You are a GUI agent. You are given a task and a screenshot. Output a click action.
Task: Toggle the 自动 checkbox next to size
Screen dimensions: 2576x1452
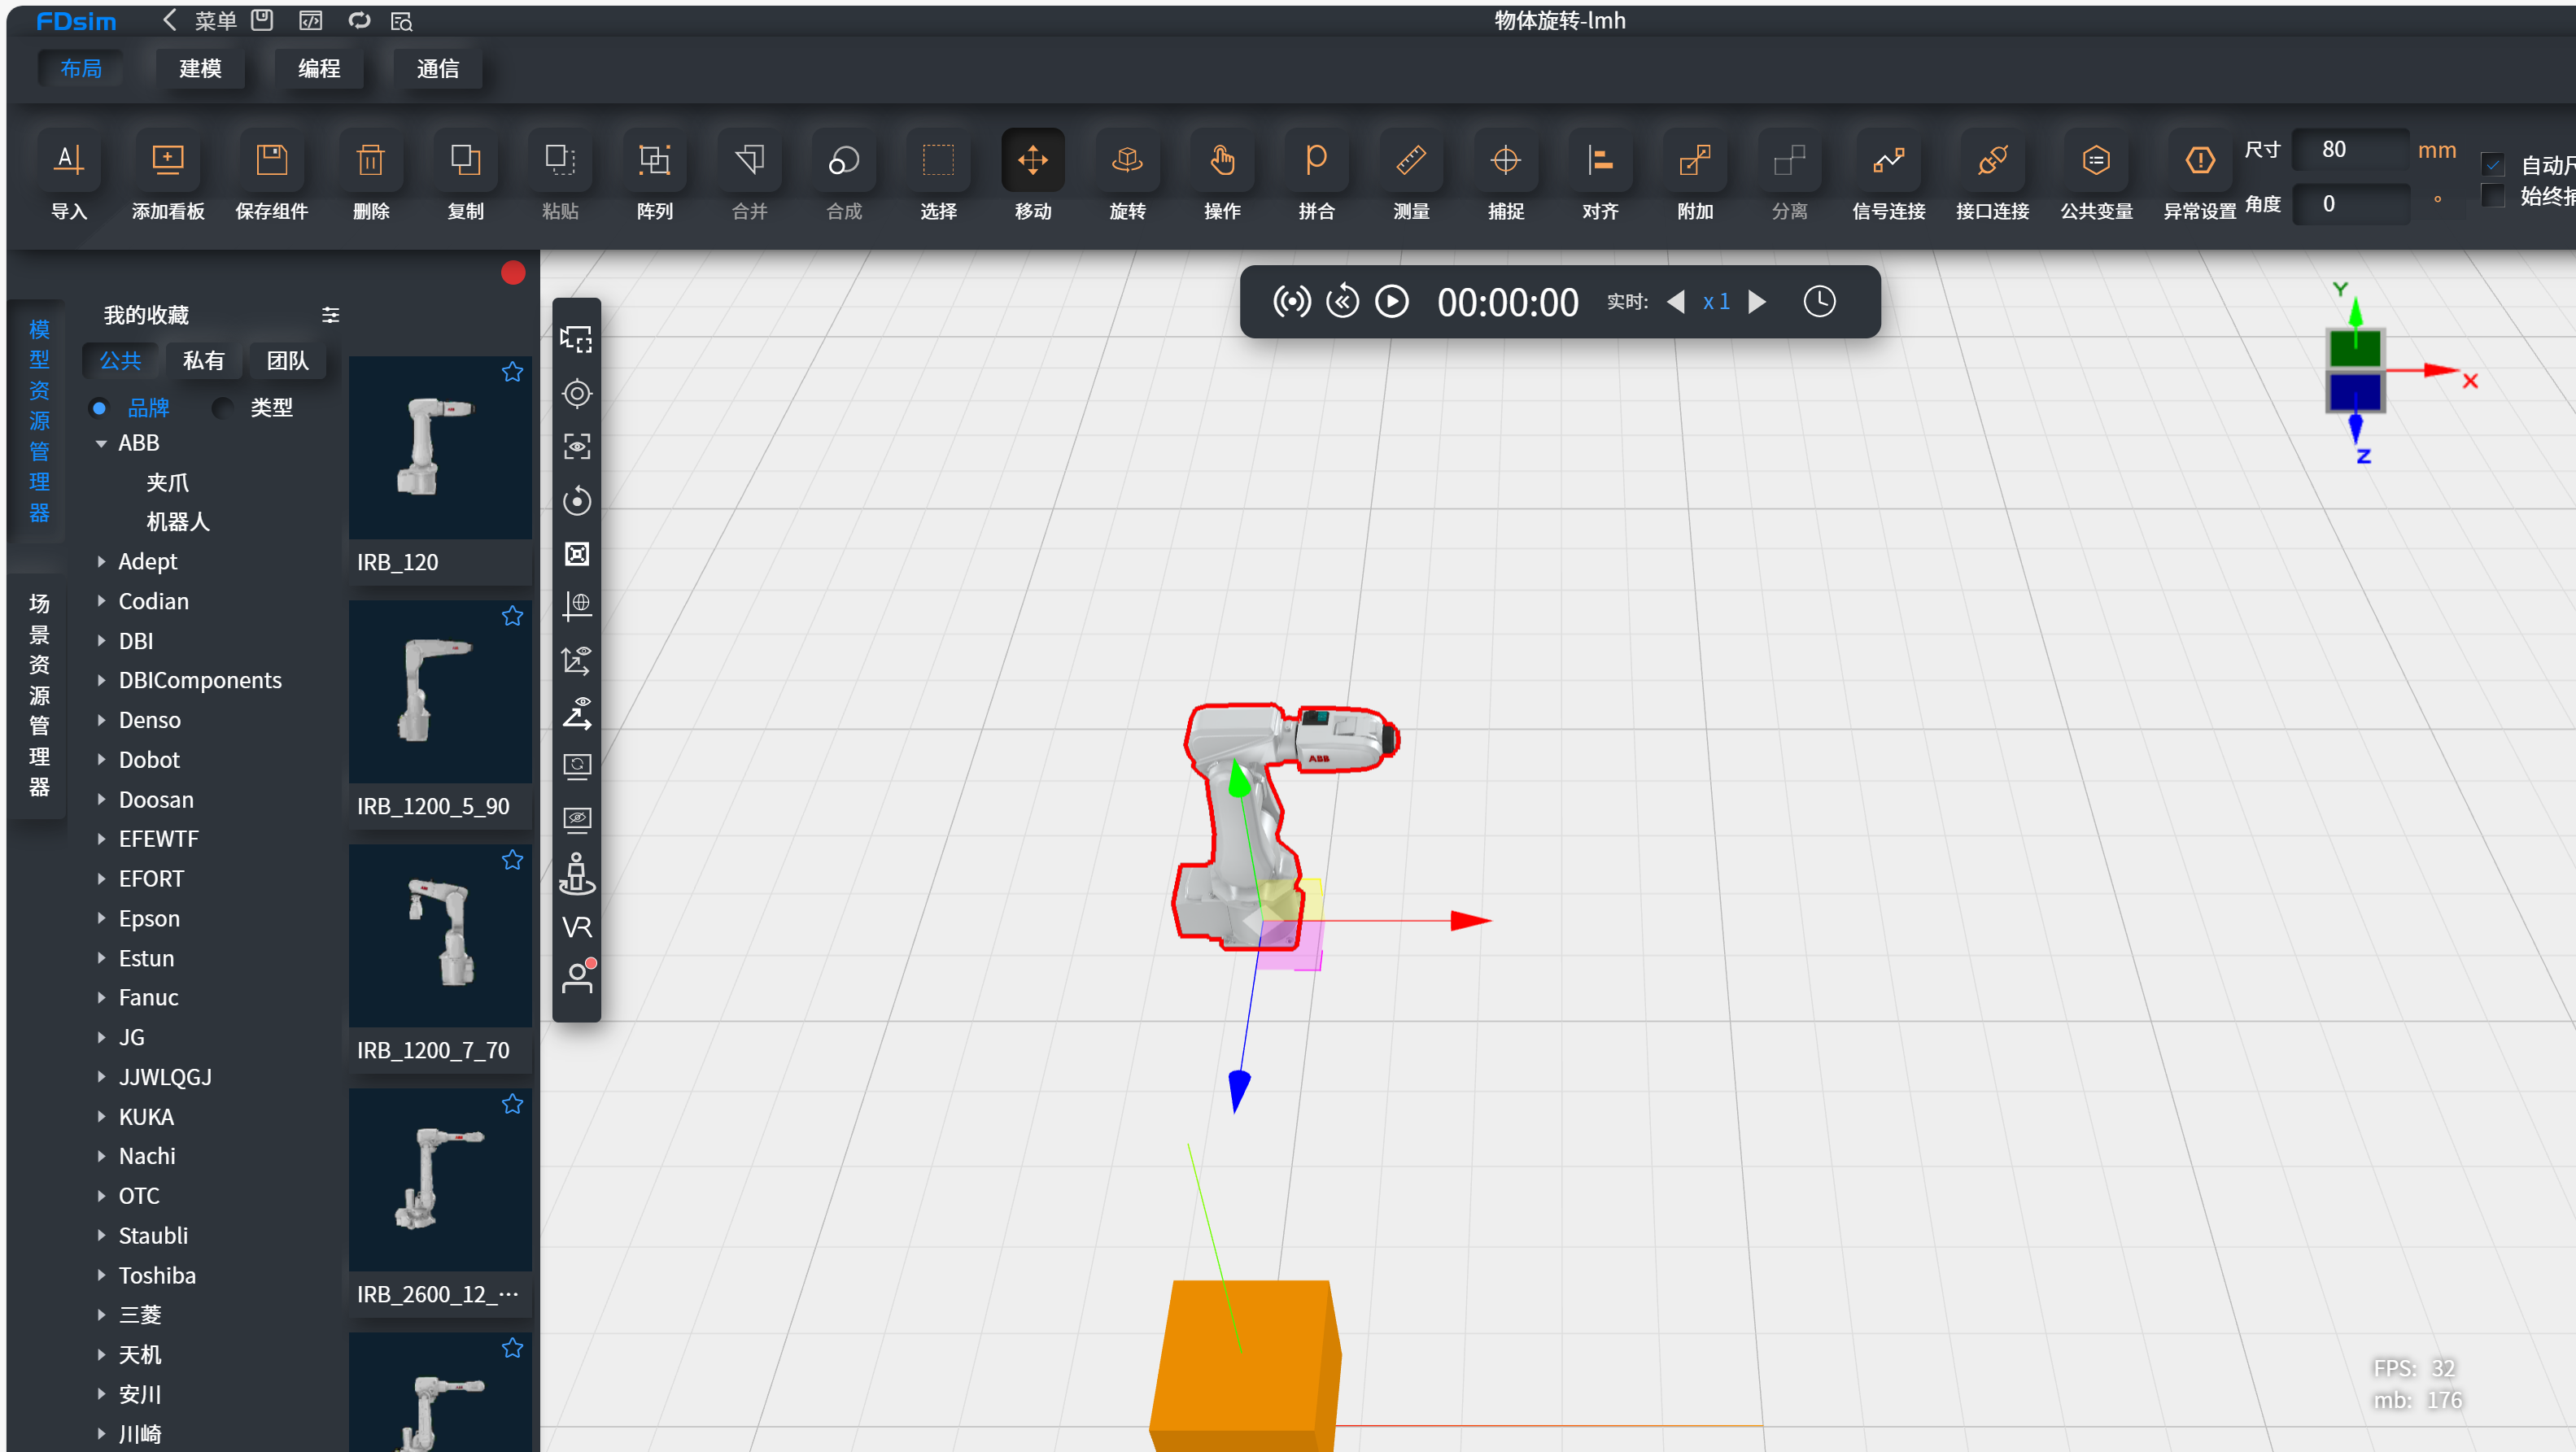point(2493,165)
